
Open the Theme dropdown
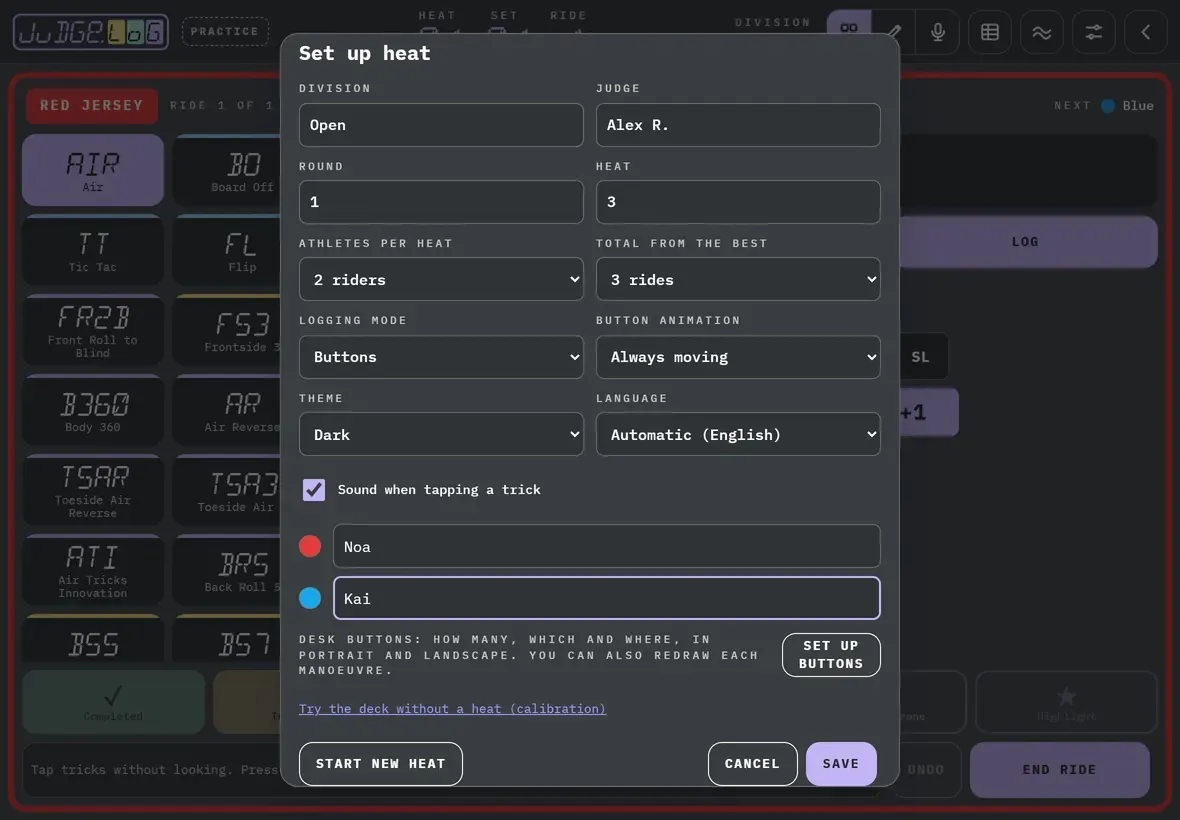point(441,434)
